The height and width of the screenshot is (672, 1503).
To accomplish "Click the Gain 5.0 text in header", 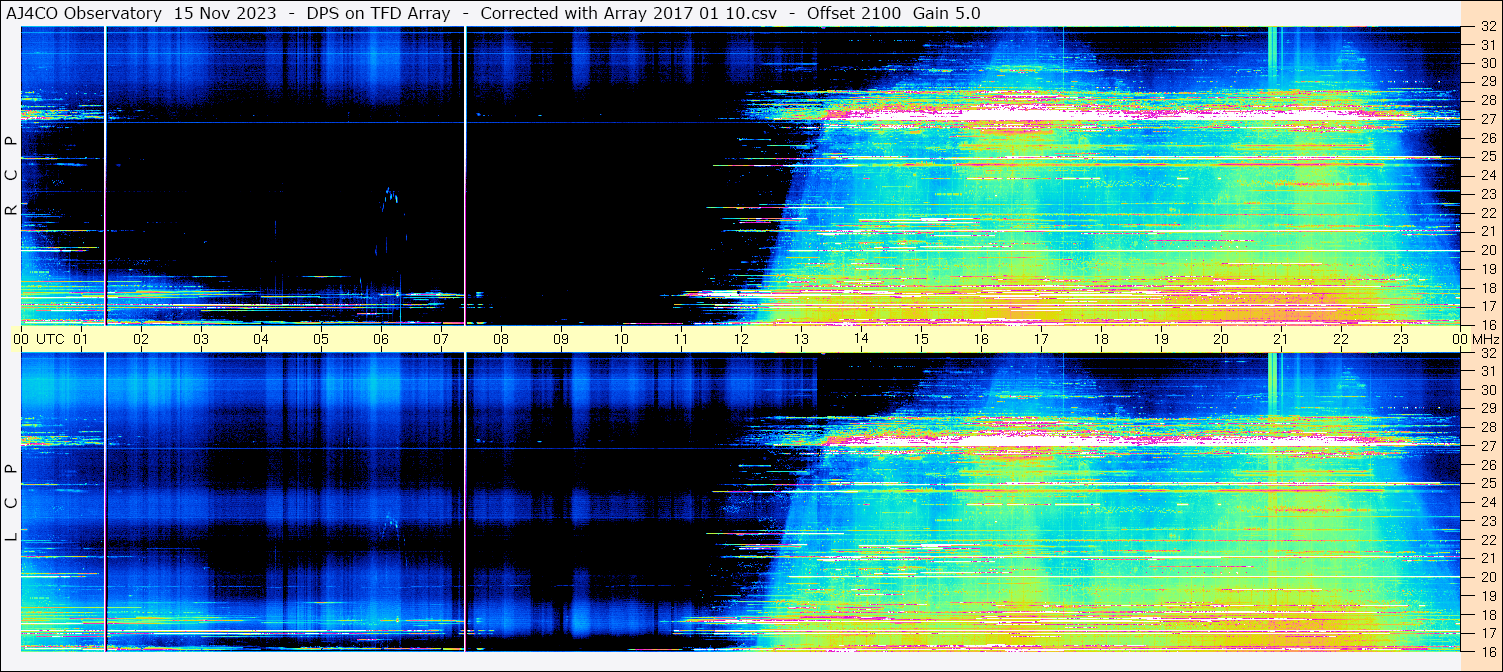I will click(x=946, y=13).
